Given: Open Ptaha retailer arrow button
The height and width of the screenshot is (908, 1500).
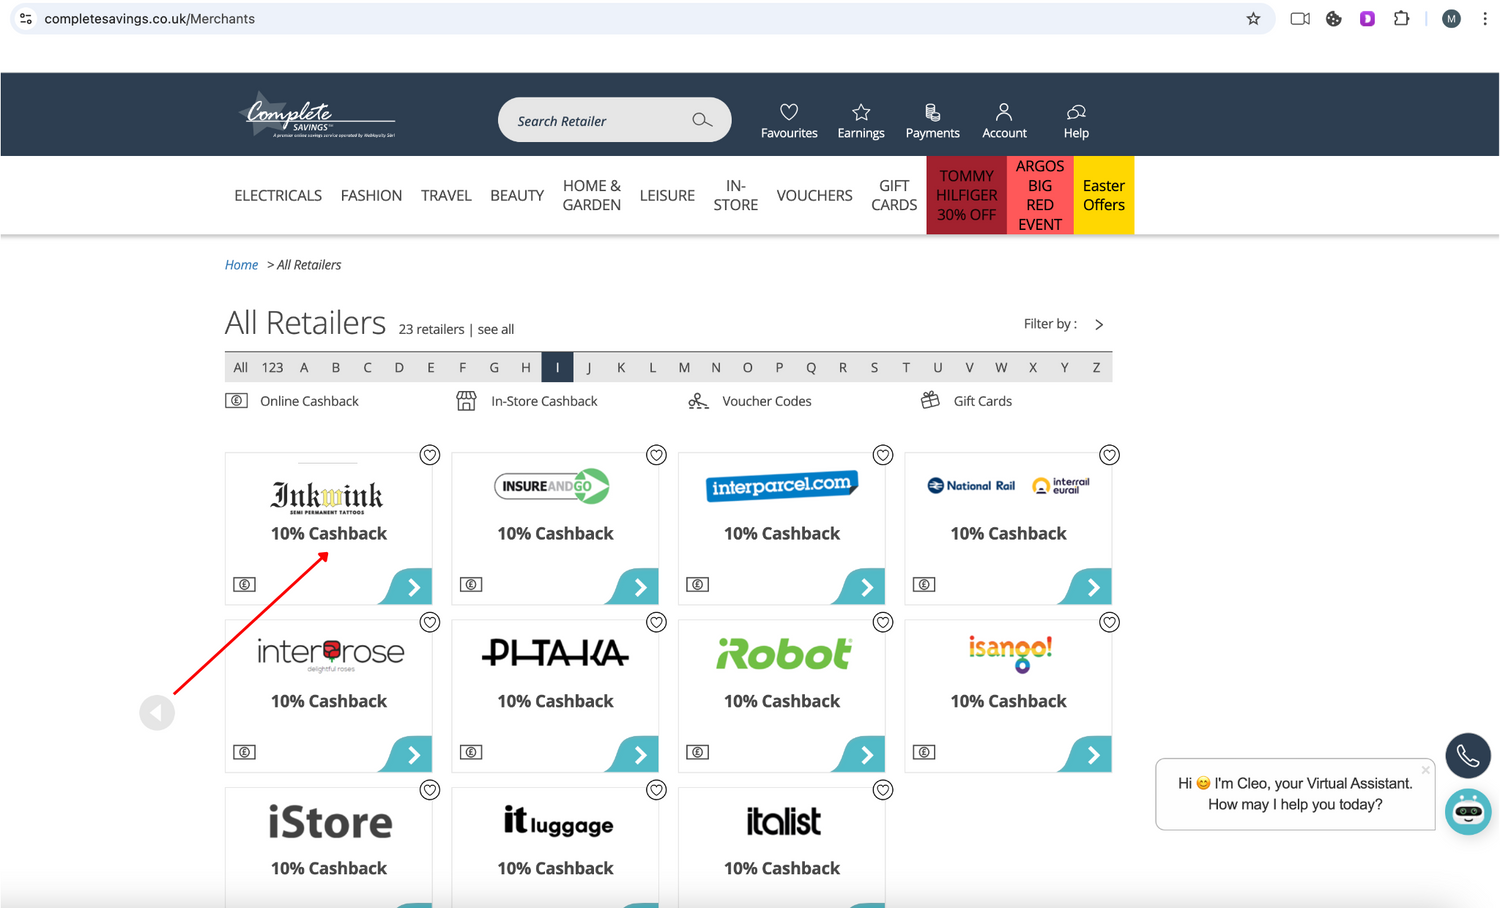Looking at the screenshot, I should pyautogui.click(x=632, y=754).
